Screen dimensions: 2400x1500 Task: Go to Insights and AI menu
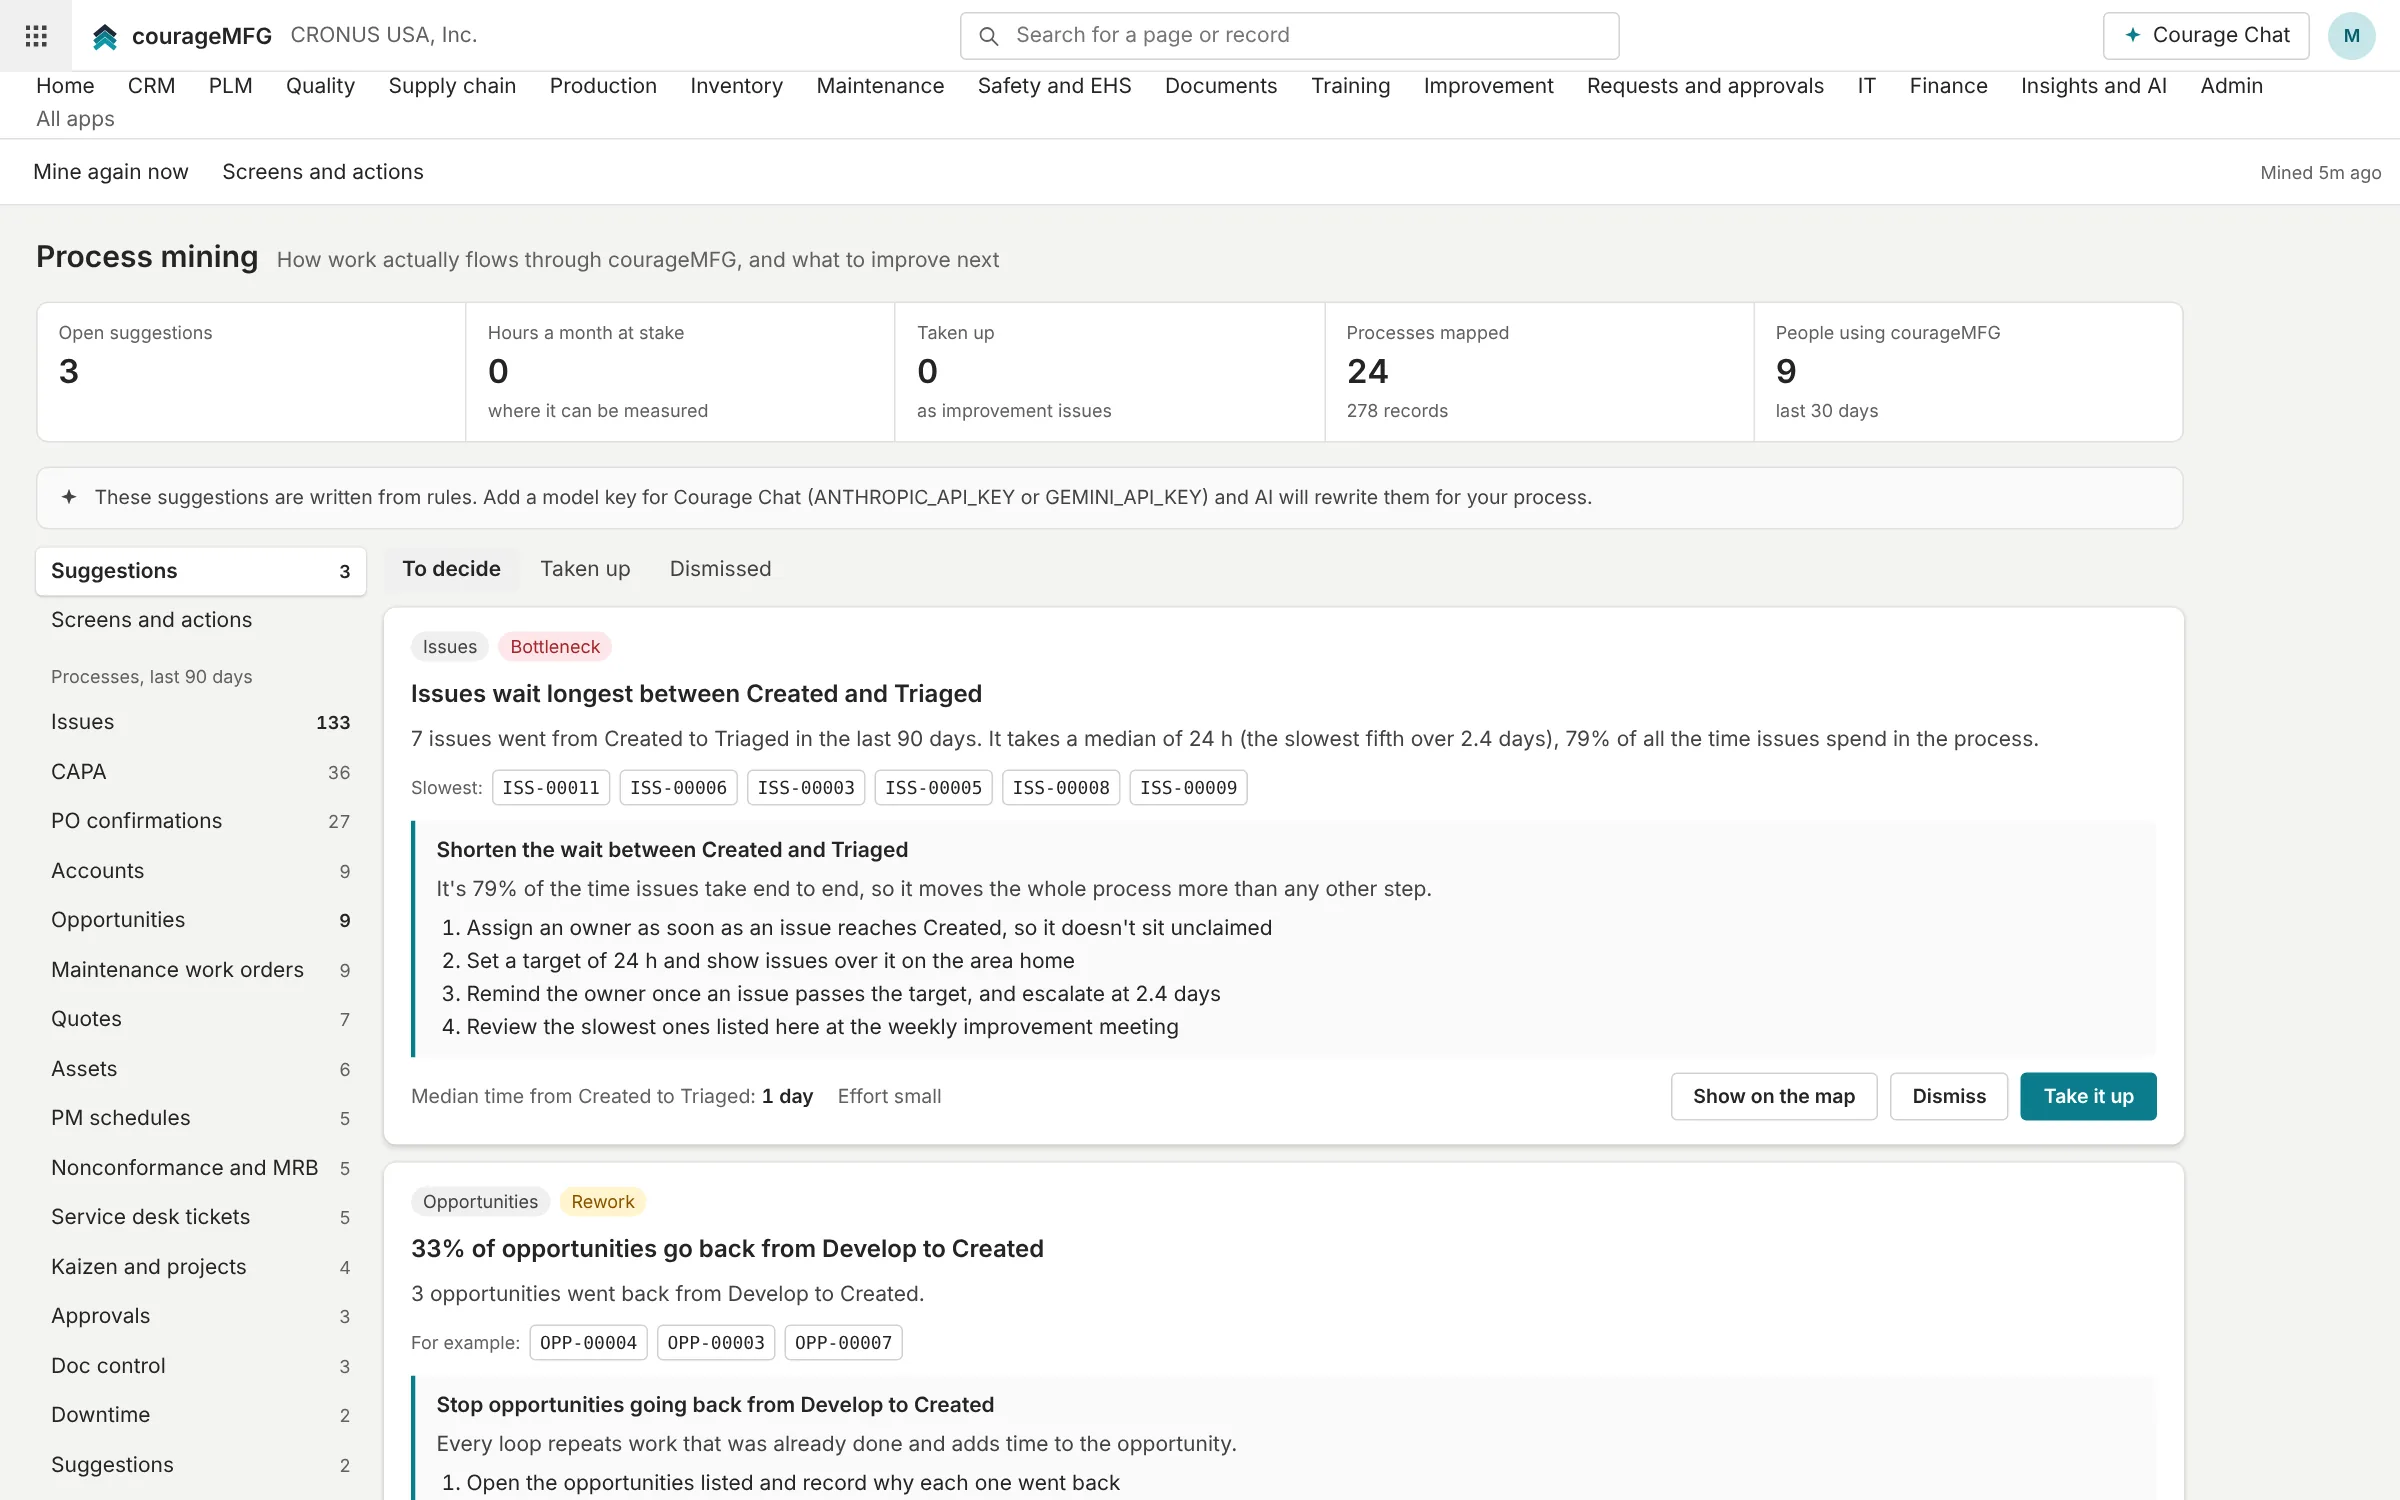[x=2093, y=86]
